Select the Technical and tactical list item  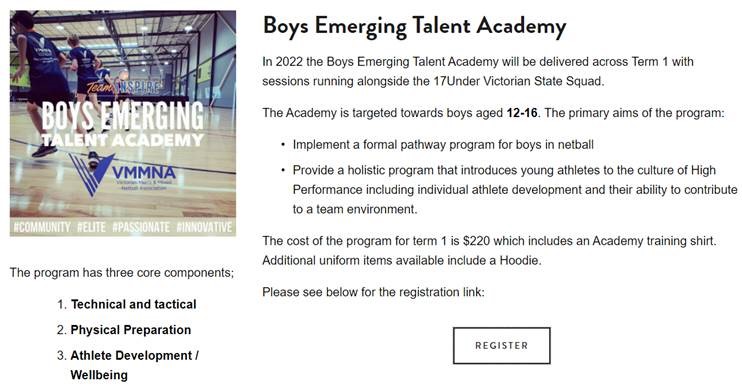(x=133, y=304)
